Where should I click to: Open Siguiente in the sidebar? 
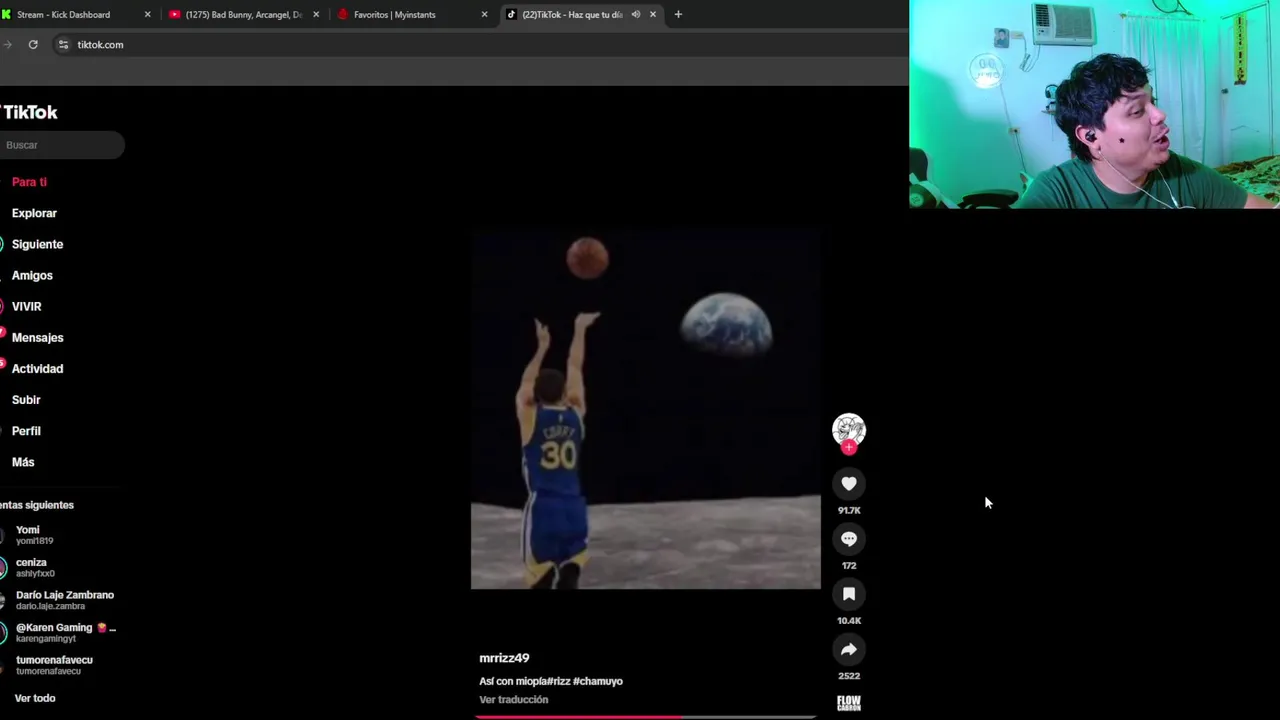[x=37, y=244]
